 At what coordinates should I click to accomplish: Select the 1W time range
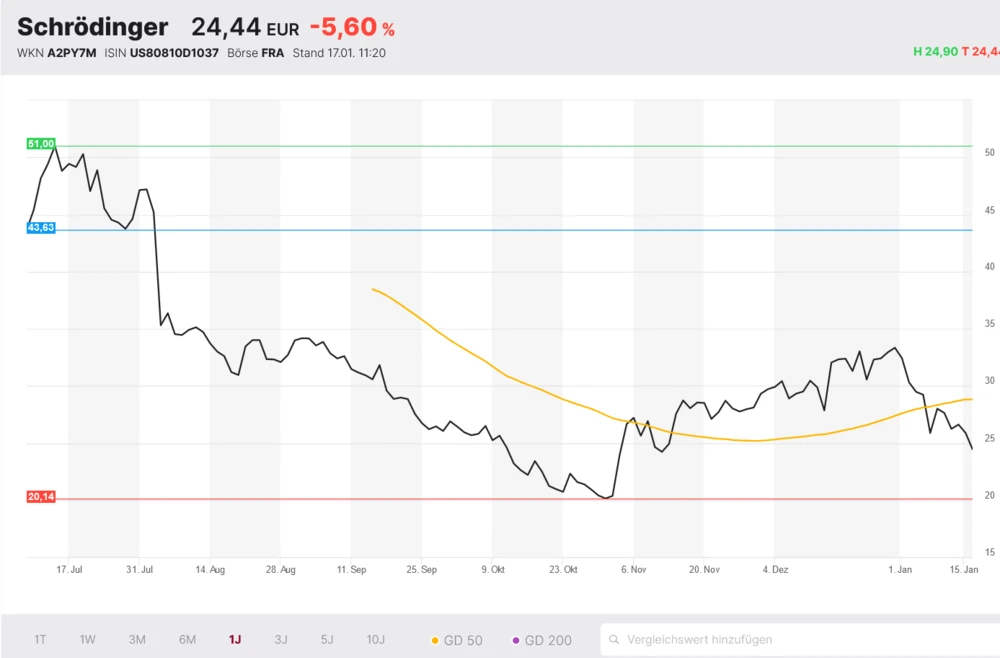88,639
